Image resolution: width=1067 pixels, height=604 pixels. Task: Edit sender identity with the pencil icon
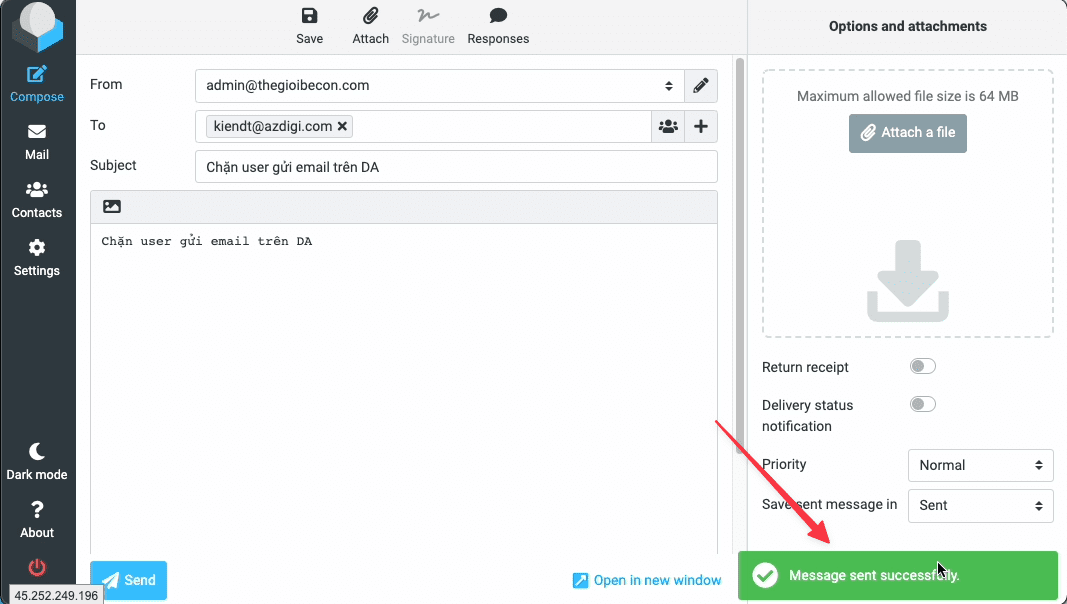point(700,86)
